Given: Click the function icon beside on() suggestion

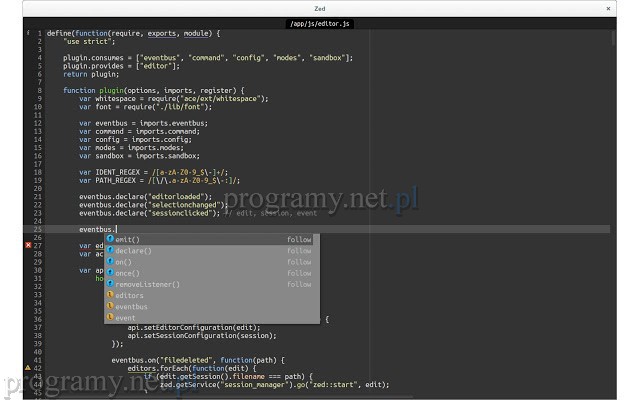Looking at the screenshot, I should pyautogui.click(x=110, y=262).
